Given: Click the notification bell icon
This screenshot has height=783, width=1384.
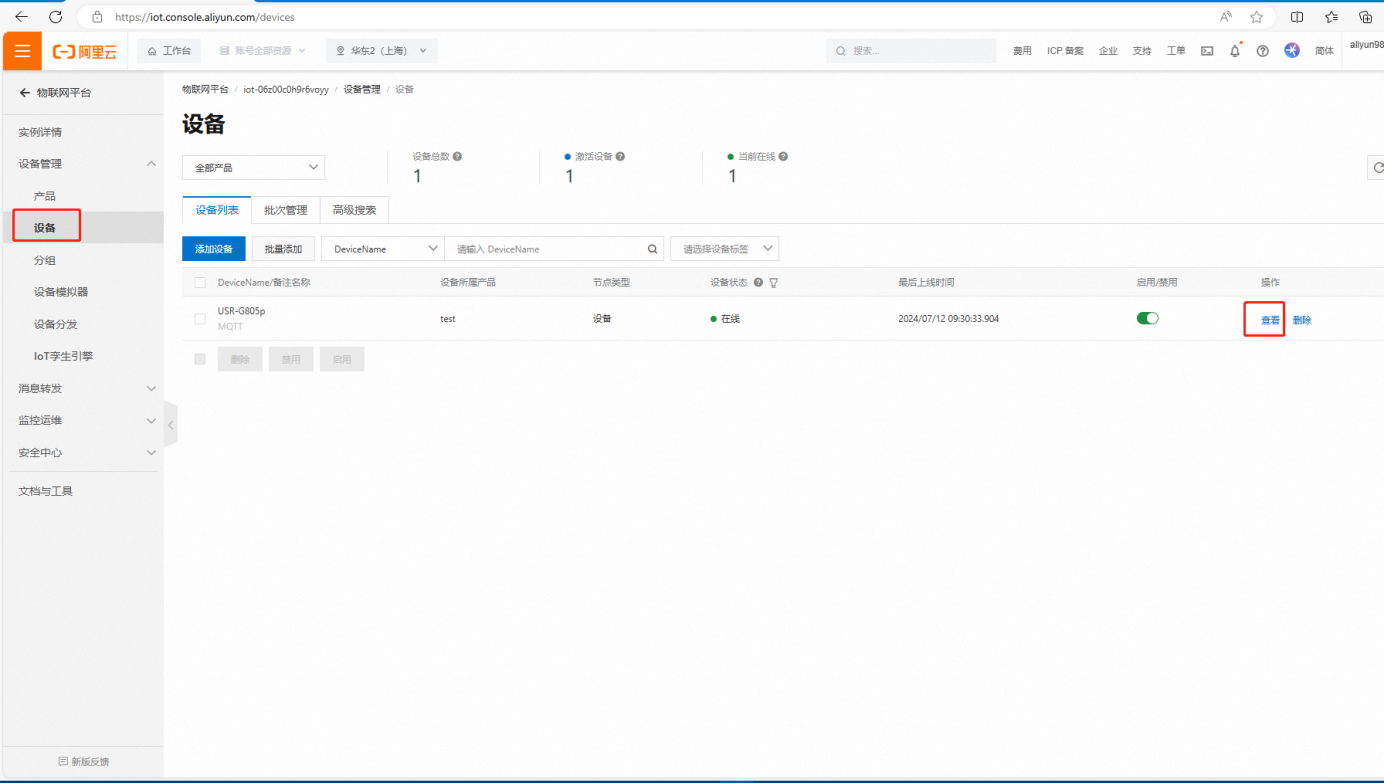Looking at the screenshot, I should 1235,51.
